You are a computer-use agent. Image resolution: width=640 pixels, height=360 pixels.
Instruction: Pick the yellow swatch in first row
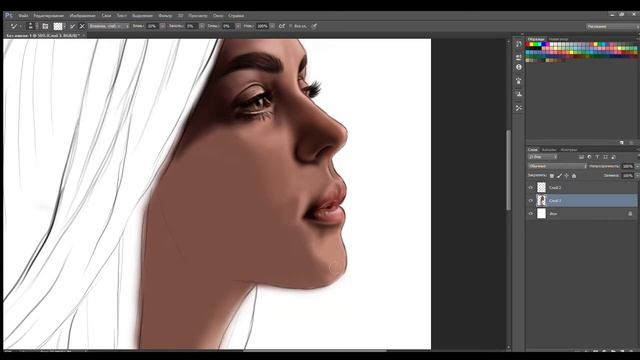tap(532, 44)
